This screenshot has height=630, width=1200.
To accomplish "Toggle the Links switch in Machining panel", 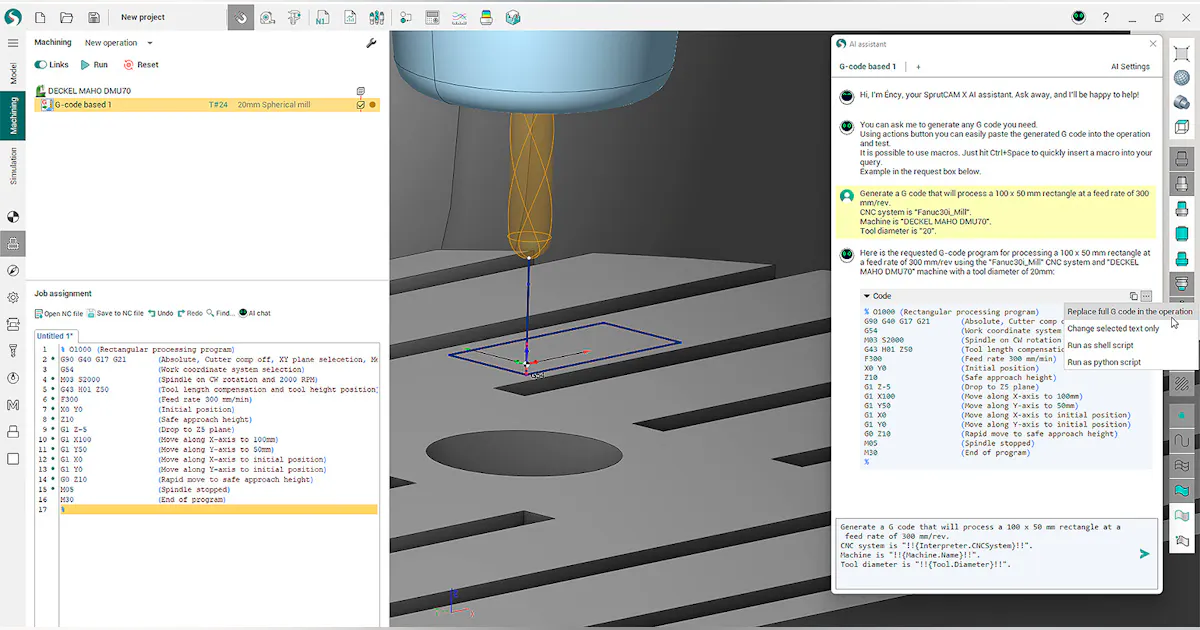I will (x=41, y=64).
